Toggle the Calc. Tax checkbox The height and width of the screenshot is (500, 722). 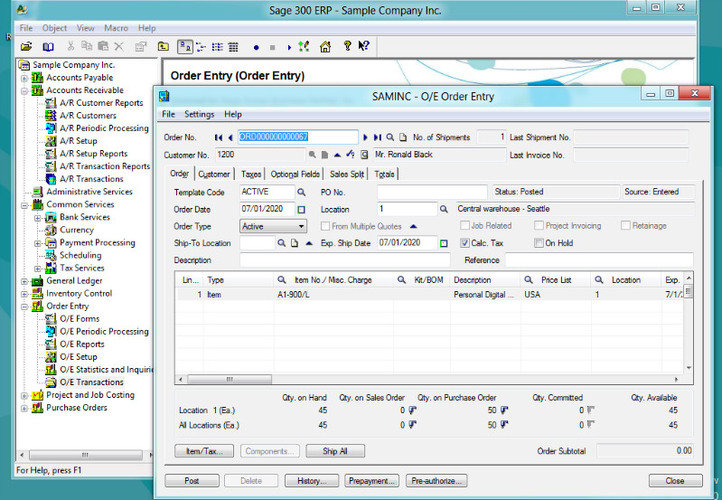pos(465,243)
